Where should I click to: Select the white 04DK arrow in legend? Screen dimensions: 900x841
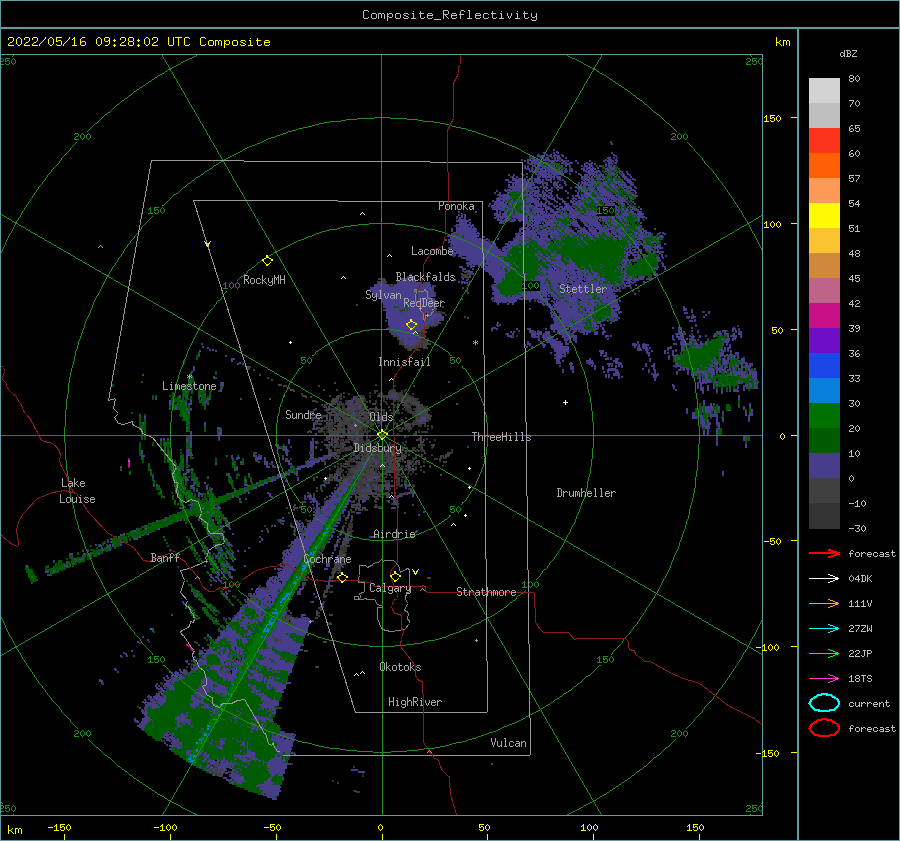[824, 579]
